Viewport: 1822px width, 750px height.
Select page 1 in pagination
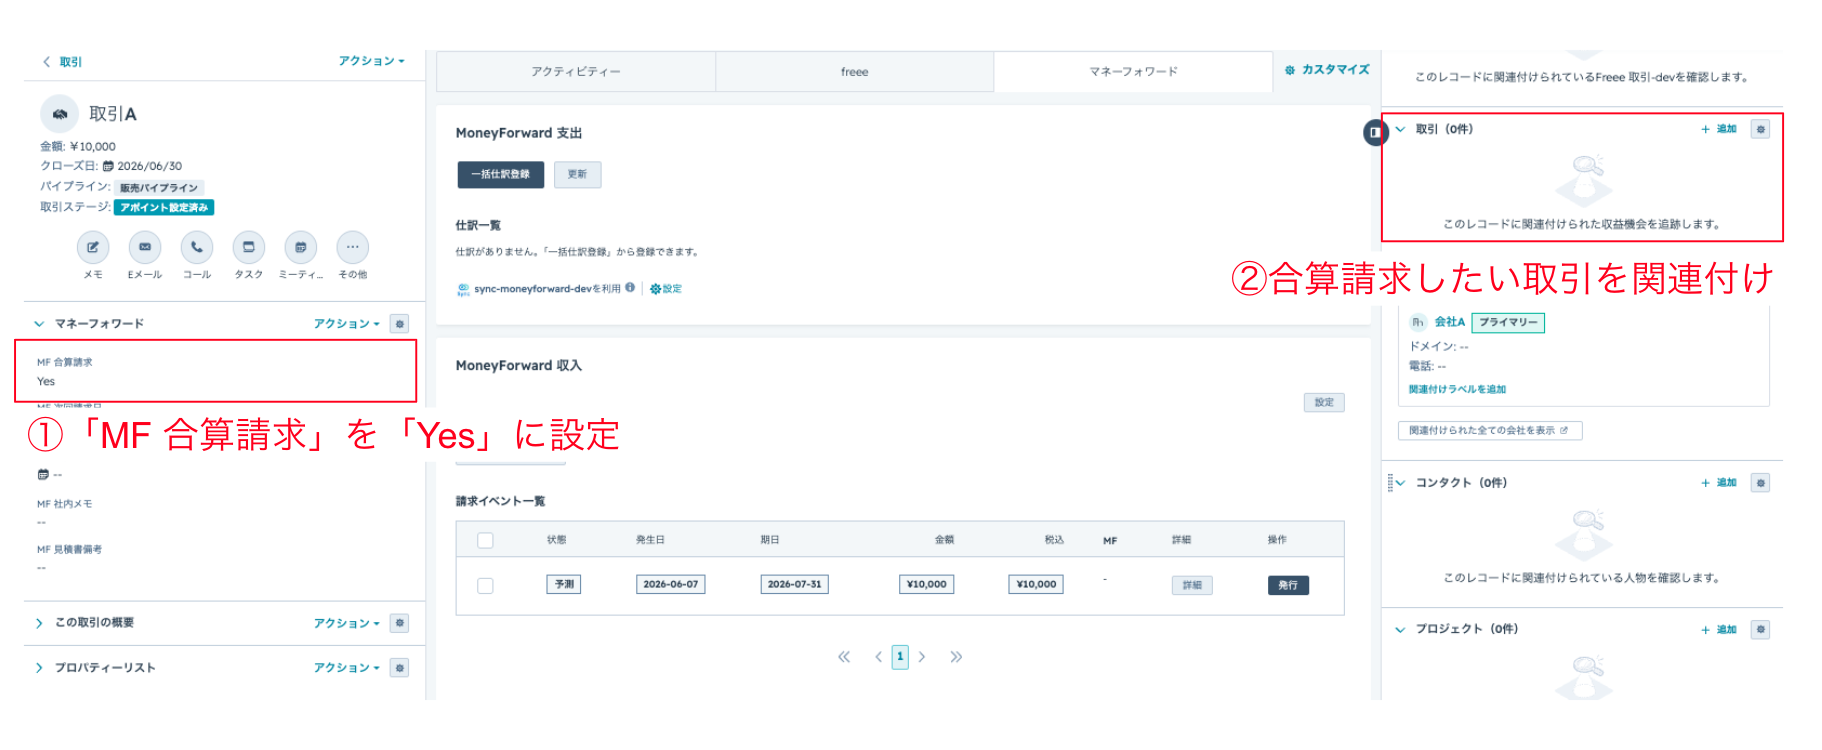[x=900, y=657]
